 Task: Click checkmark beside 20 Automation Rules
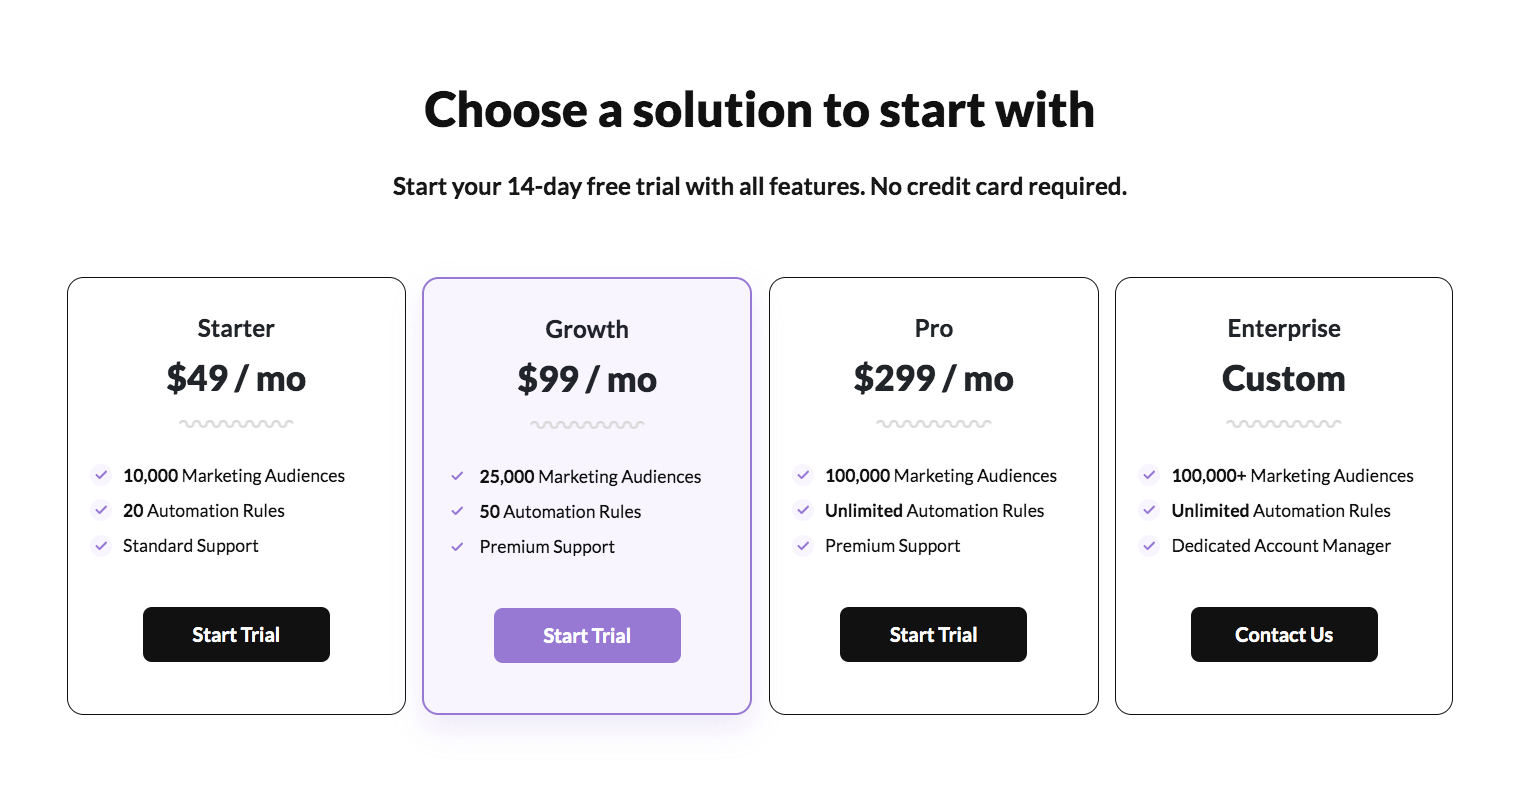click(101, 510)
